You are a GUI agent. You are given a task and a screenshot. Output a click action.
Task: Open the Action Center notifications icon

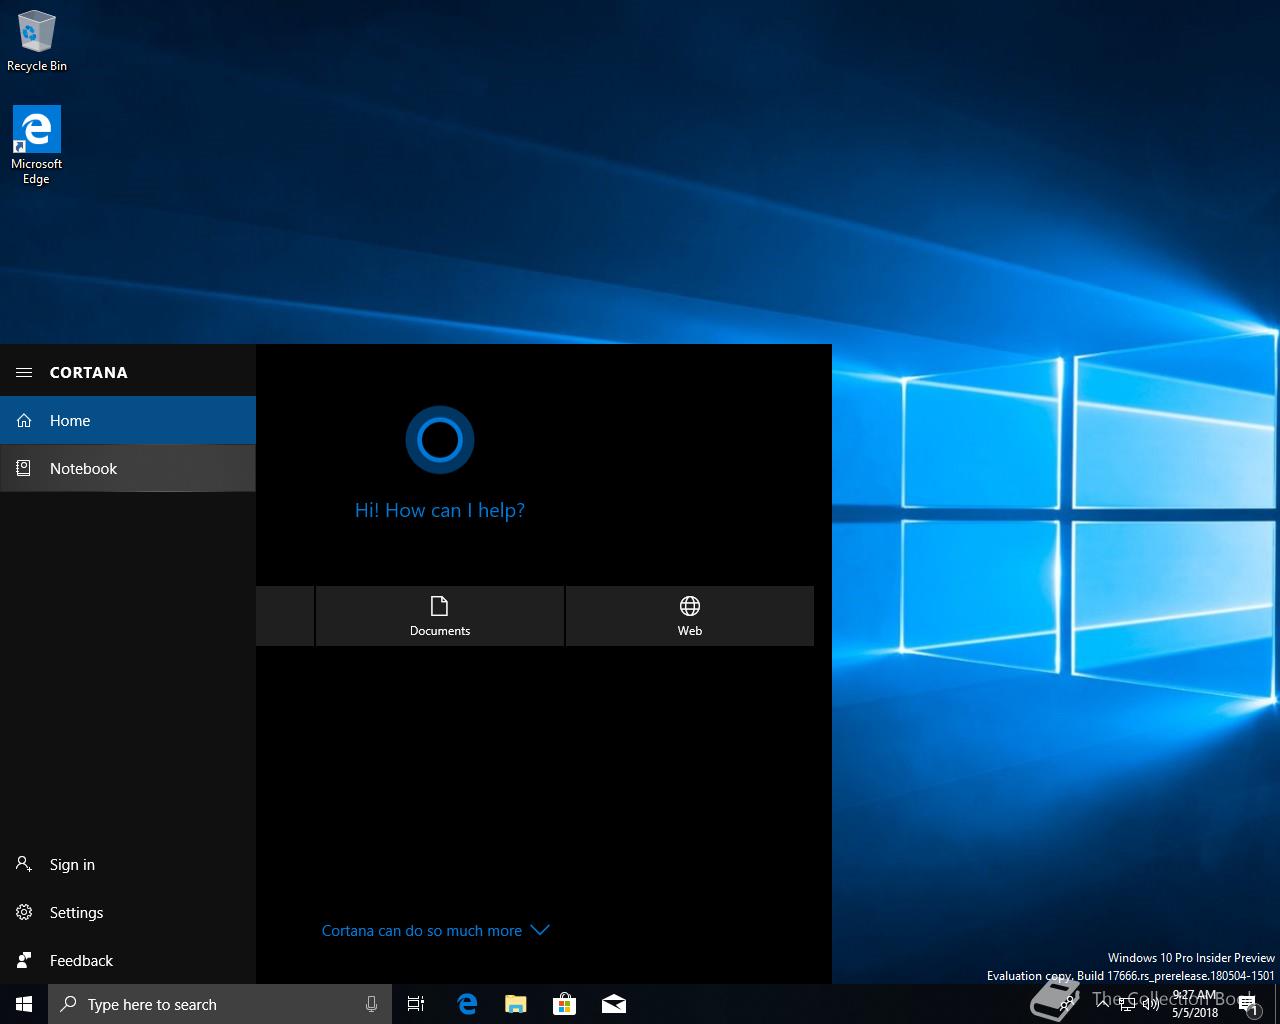coord(1249,1004)
